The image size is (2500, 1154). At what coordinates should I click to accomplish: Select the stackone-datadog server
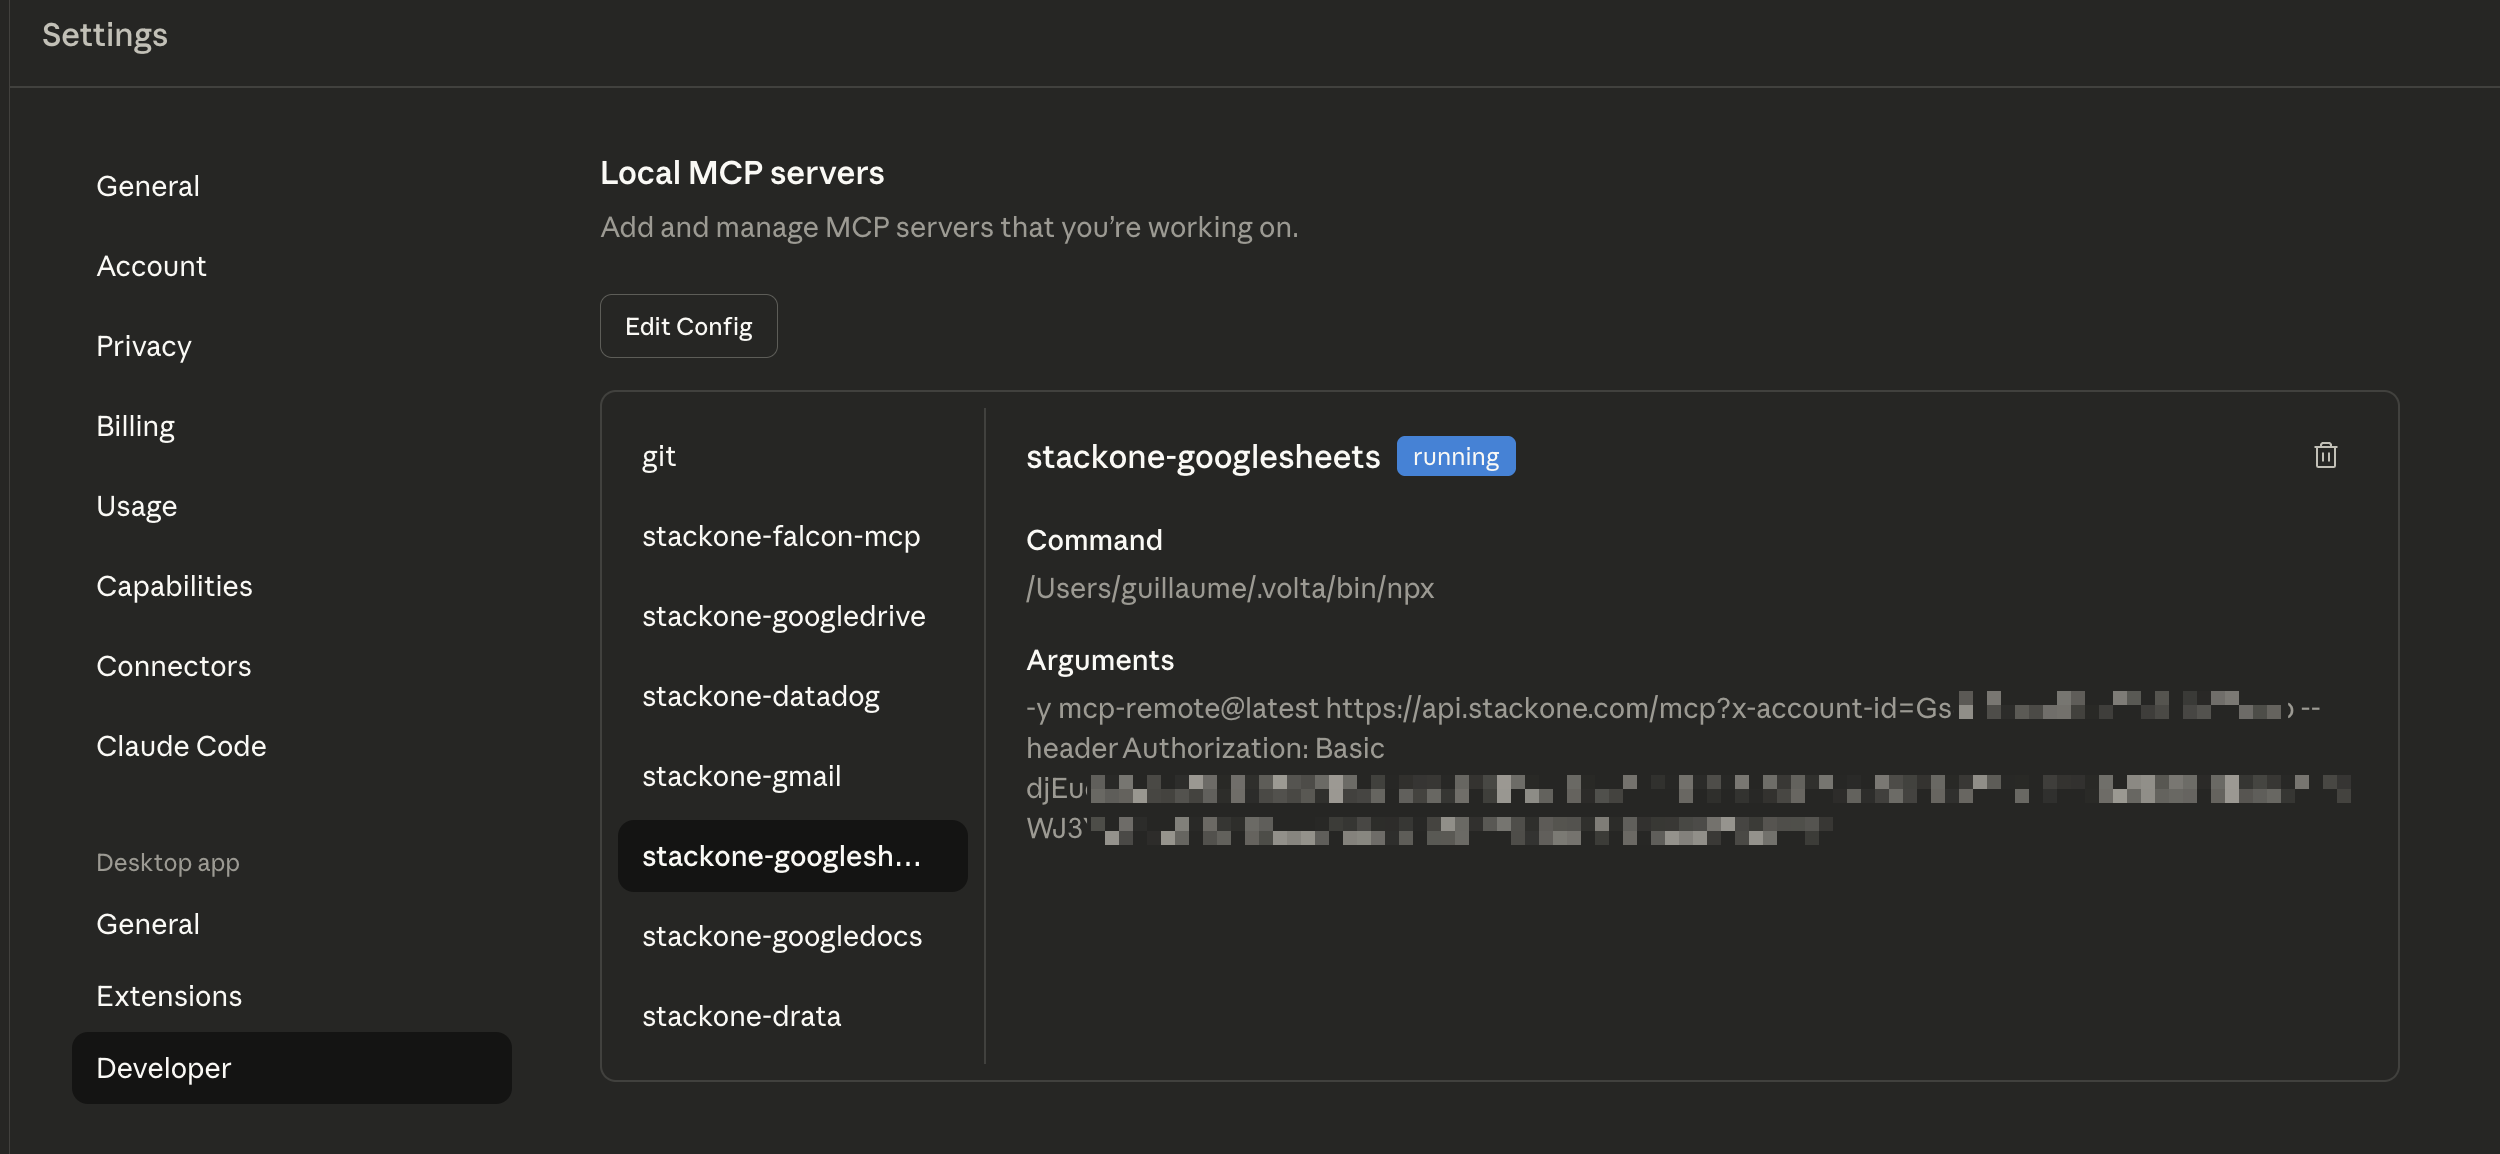(761, 696)
